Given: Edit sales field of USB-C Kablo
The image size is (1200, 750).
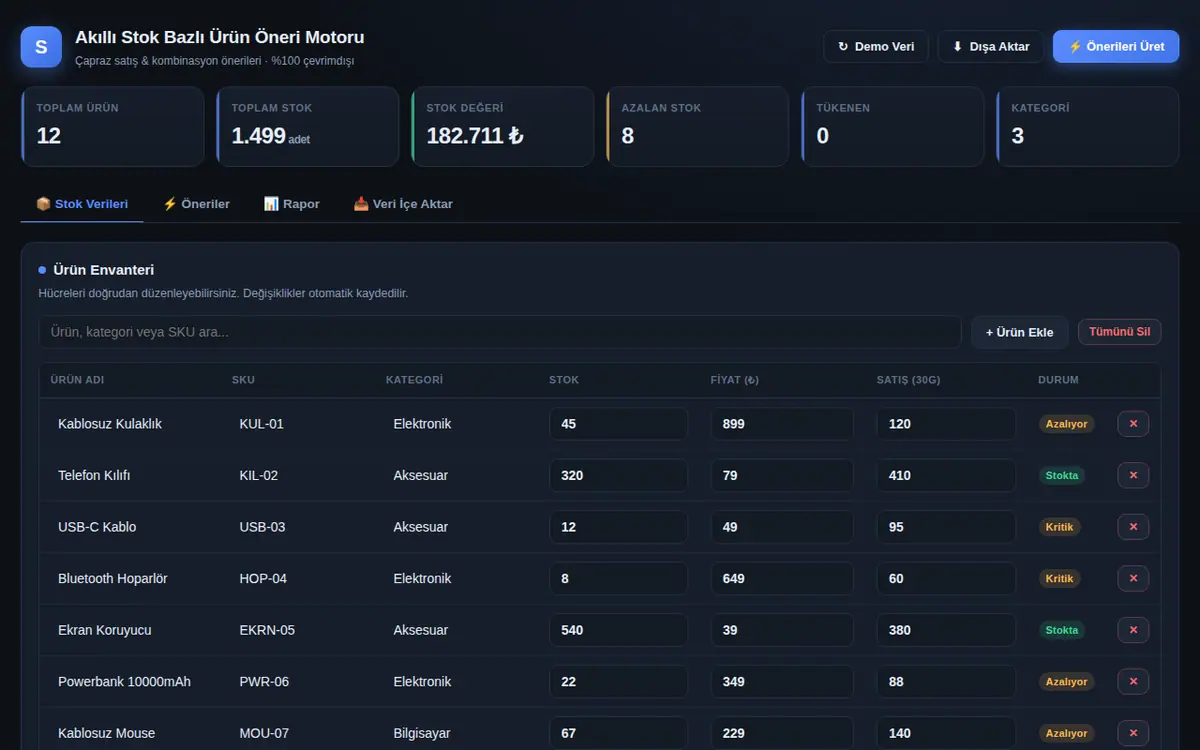Looking at the screenshot, I should click(x=946, y=527).
